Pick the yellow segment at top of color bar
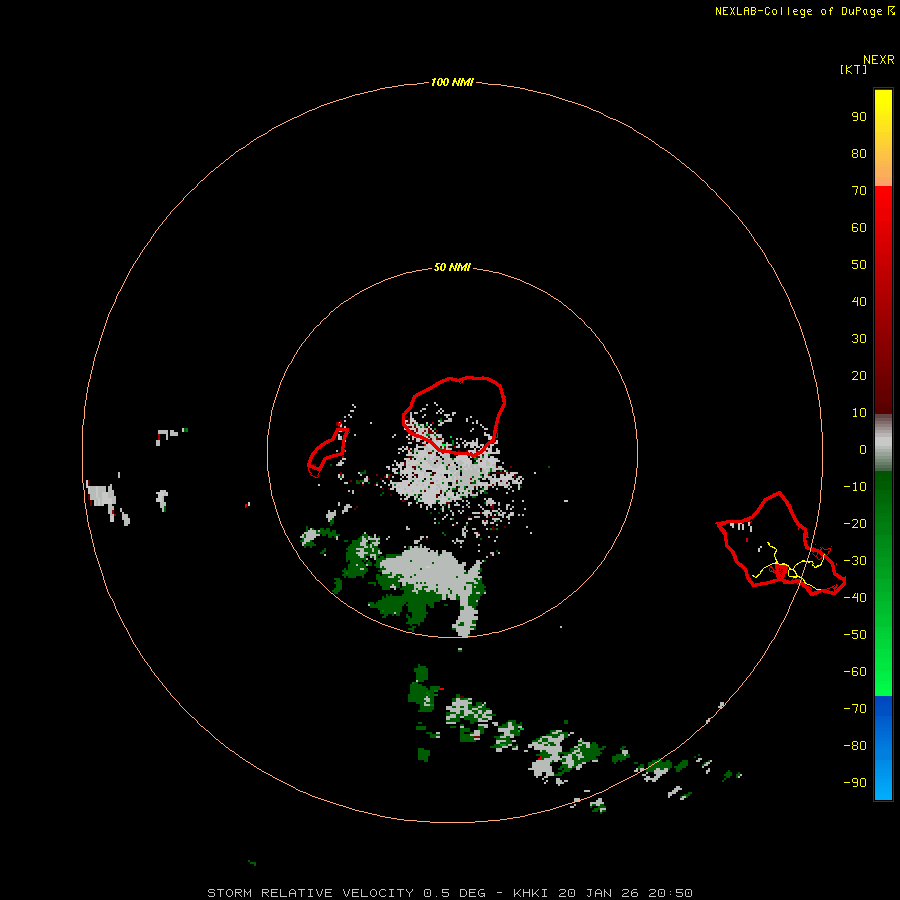This screenshot has height=900, width=900. tap(883, 138)
